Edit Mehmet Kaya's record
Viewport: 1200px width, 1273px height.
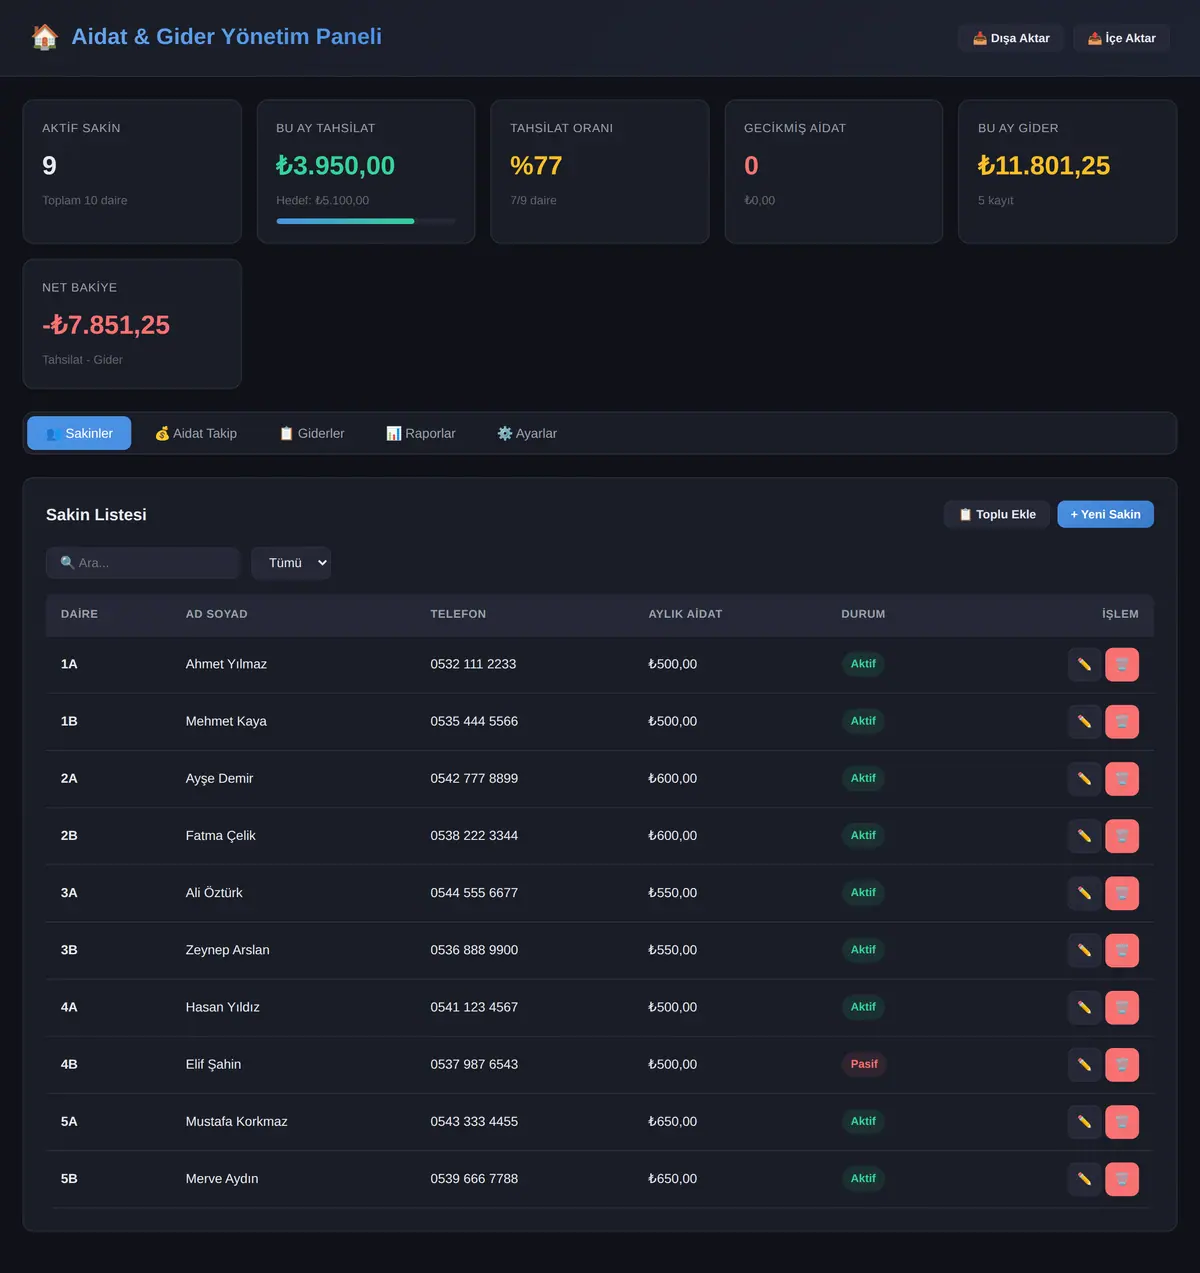click(x=1084, y=721)
